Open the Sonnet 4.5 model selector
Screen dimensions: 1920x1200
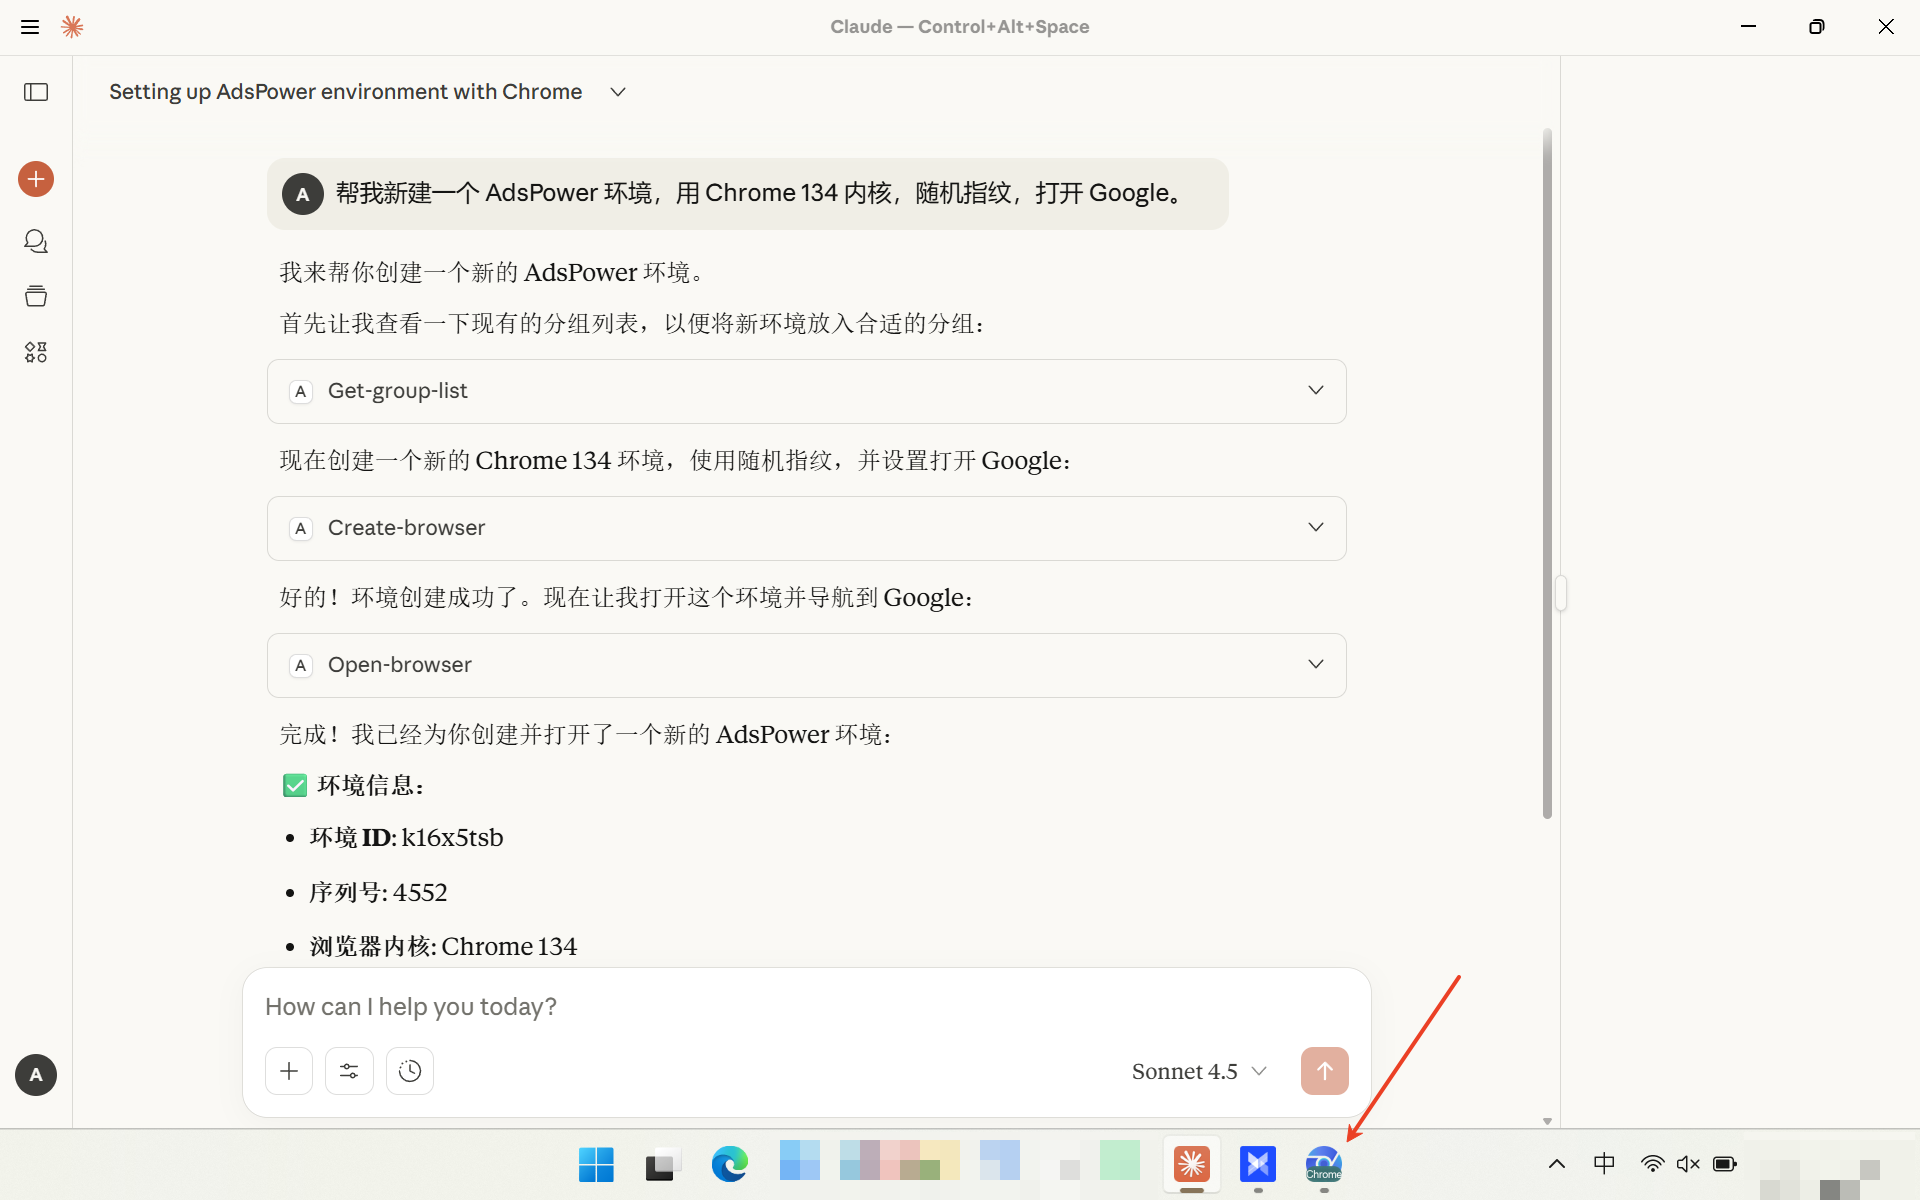click(x=1198, y=1070)
